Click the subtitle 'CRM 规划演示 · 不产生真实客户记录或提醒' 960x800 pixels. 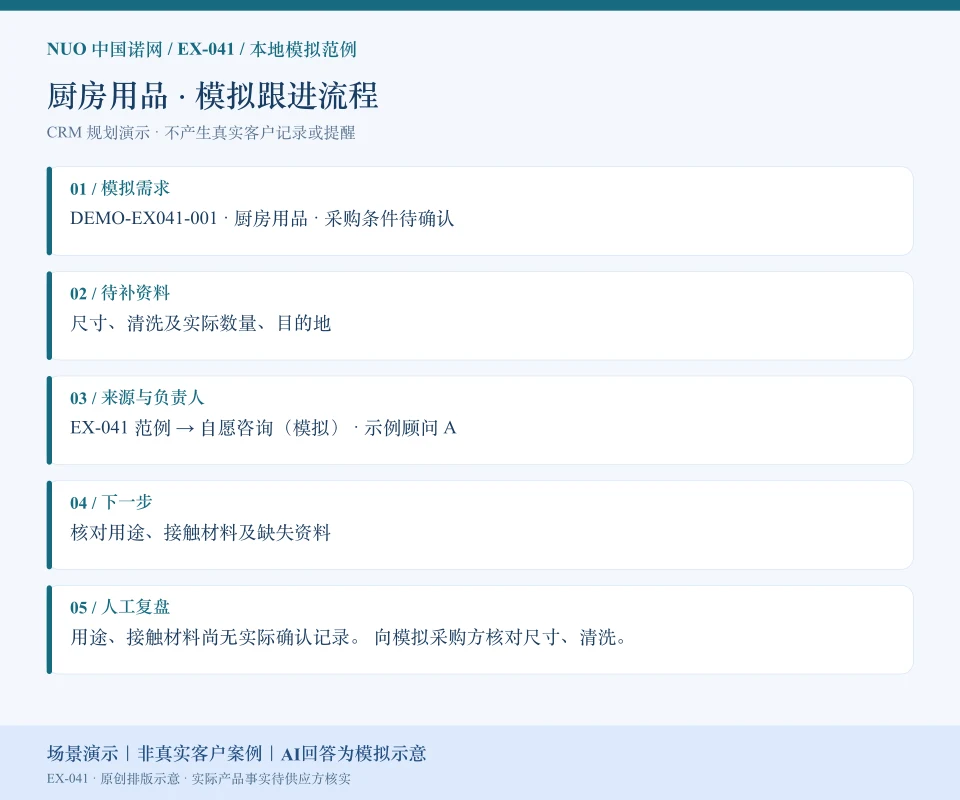point(201,133)
